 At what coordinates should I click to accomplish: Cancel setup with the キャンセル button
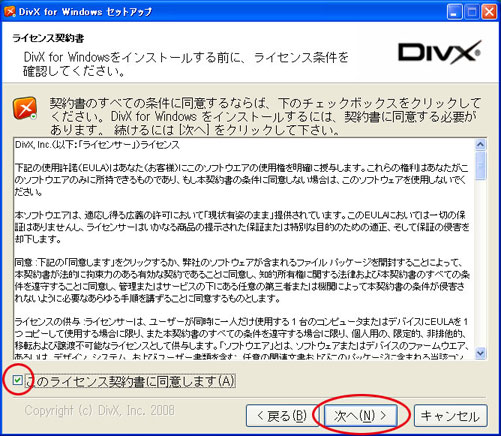click(450, 415)
